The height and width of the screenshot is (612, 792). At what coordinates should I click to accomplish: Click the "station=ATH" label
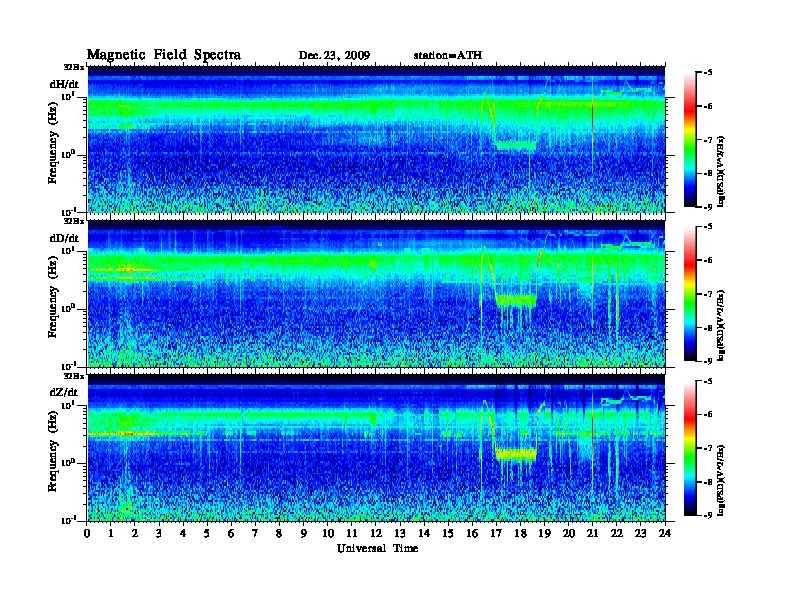pyautogui.click(x=448, y=55)
